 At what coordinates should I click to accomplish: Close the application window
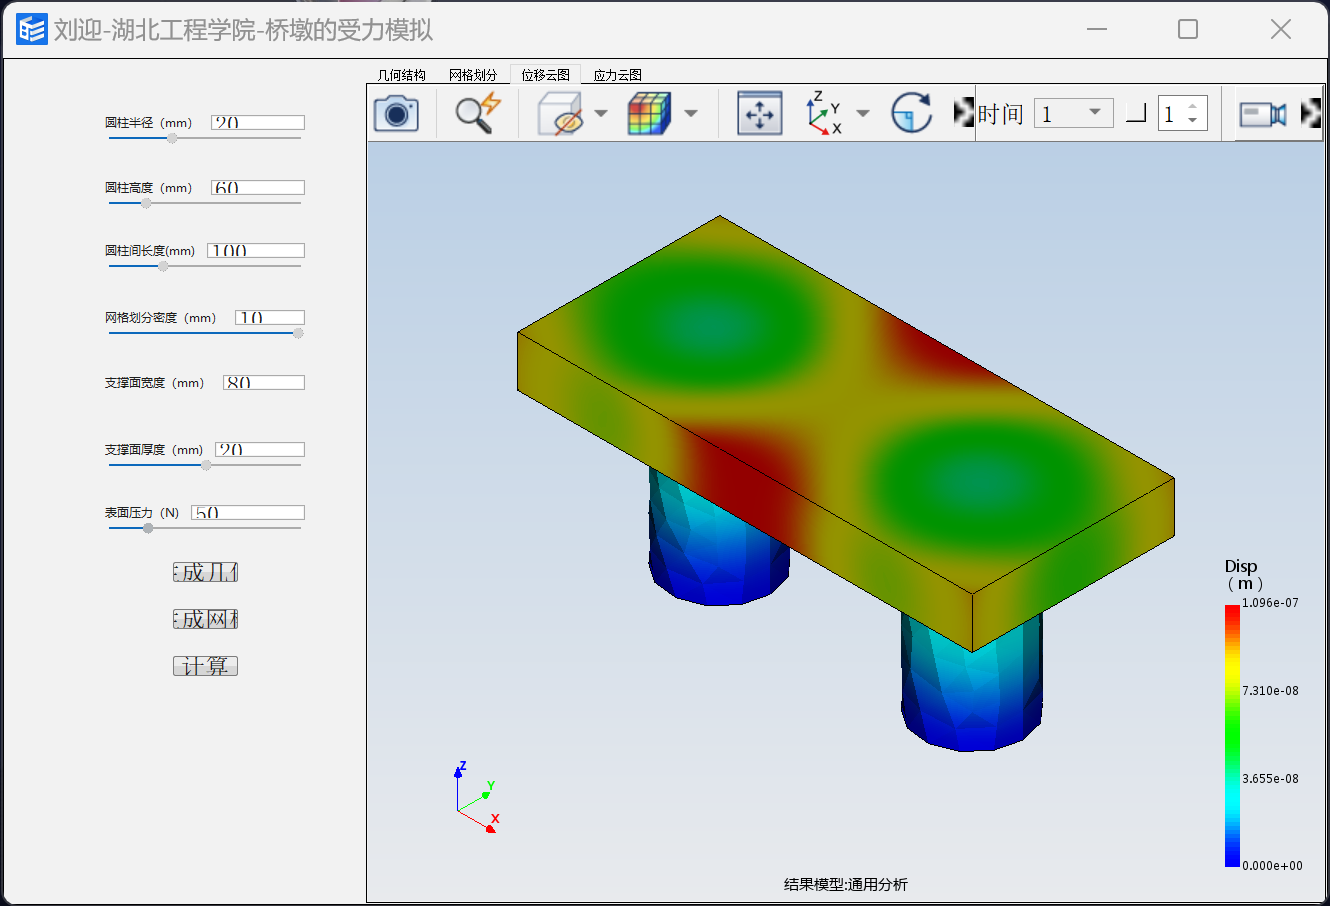(x=1281, y=30)
